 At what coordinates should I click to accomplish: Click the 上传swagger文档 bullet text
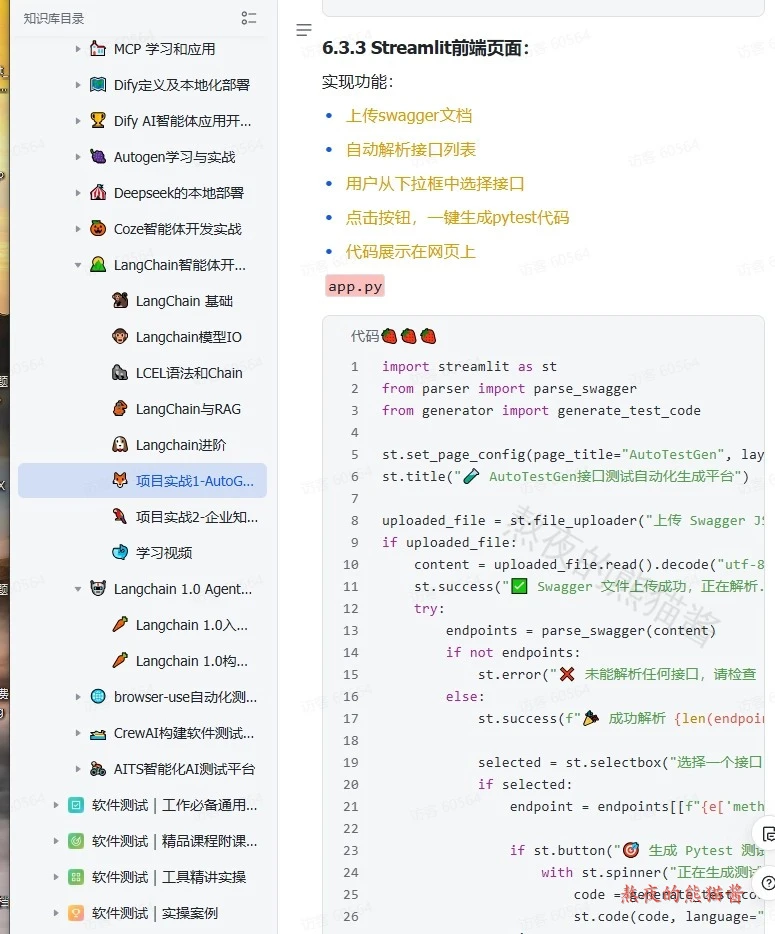coord(409,116)
